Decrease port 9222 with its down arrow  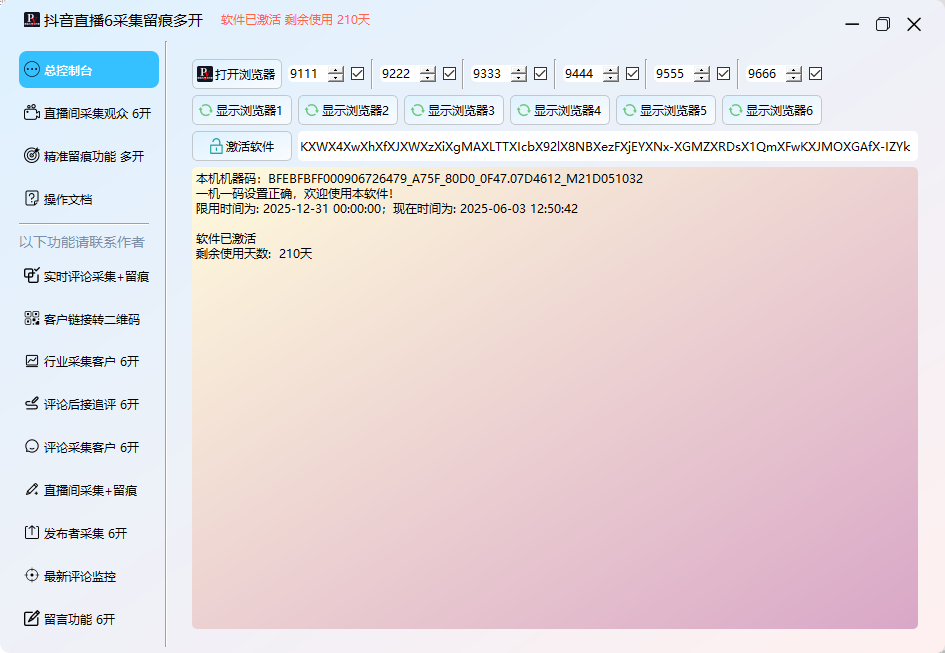pos(428,78)
